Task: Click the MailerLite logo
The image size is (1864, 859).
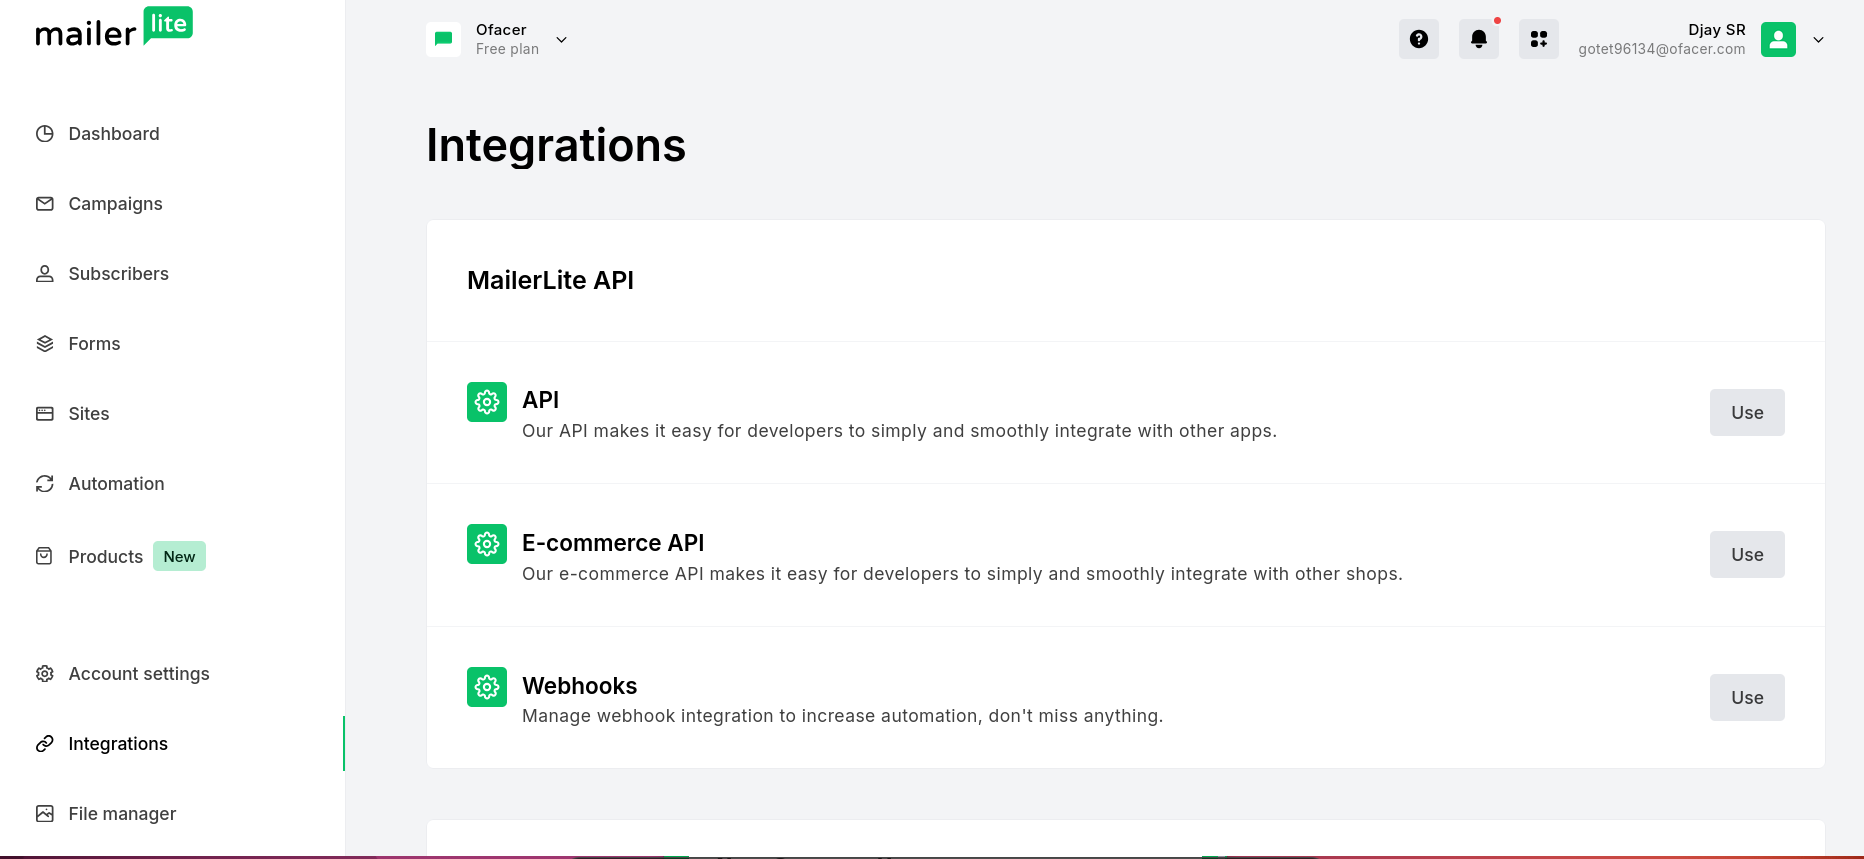Action: coord(114,28)
